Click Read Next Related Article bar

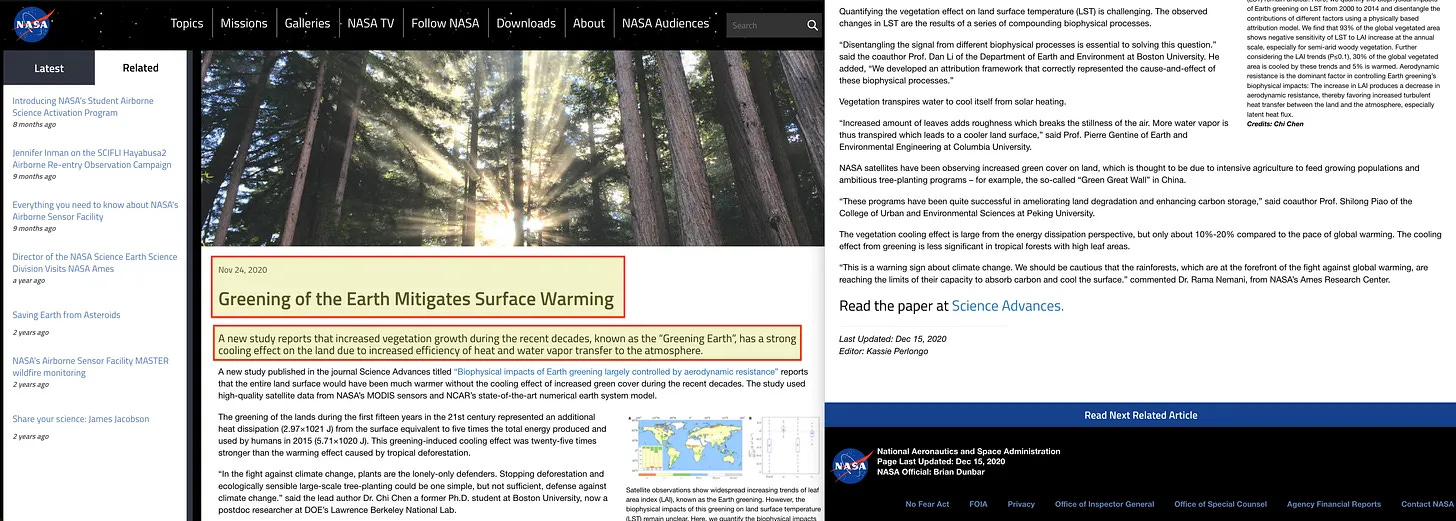tap(1140, 415)
